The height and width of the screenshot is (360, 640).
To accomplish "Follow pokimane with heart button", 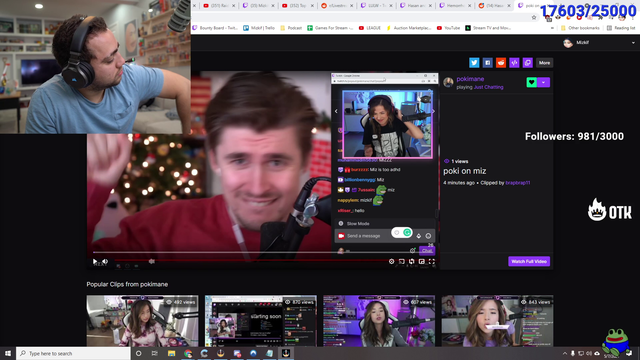I will click(x=531, y=82).
